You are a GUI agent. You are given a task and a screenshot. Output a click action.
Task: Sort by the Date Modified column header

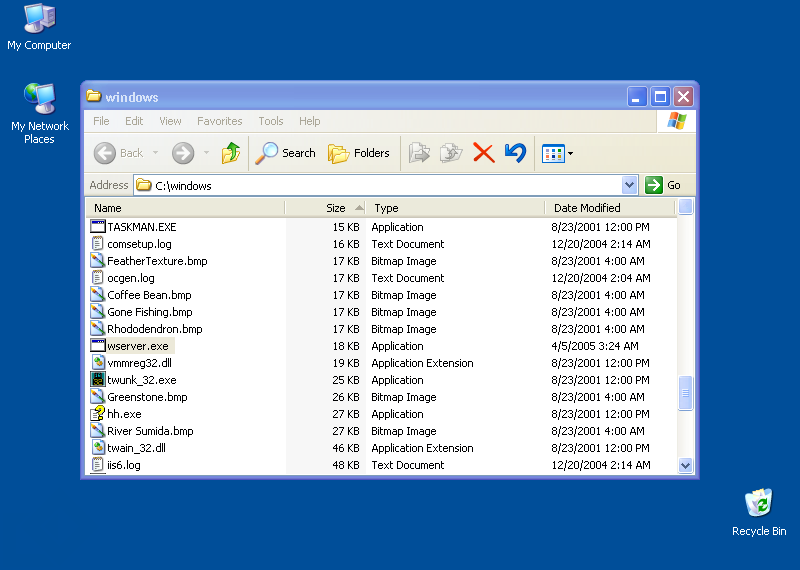pyautogui.click(x=610, y=208)
